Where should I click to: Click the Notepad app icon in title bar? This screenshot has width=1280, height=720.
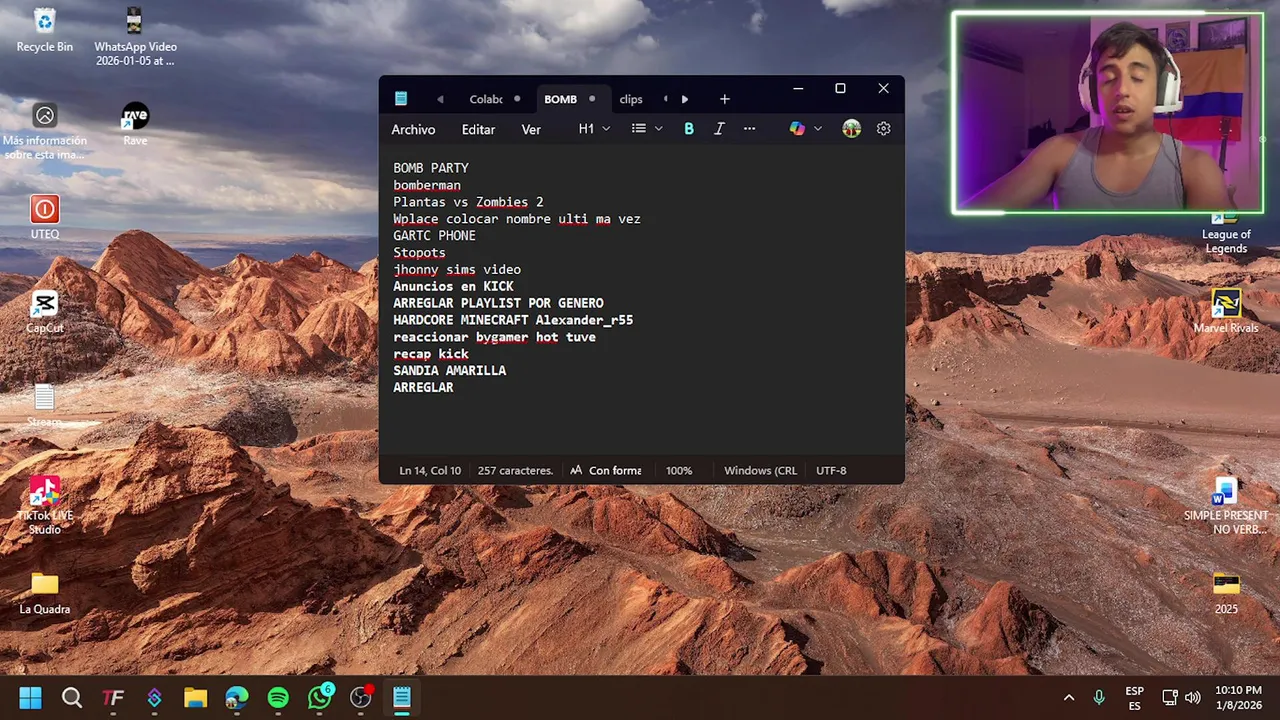(401, 98)
